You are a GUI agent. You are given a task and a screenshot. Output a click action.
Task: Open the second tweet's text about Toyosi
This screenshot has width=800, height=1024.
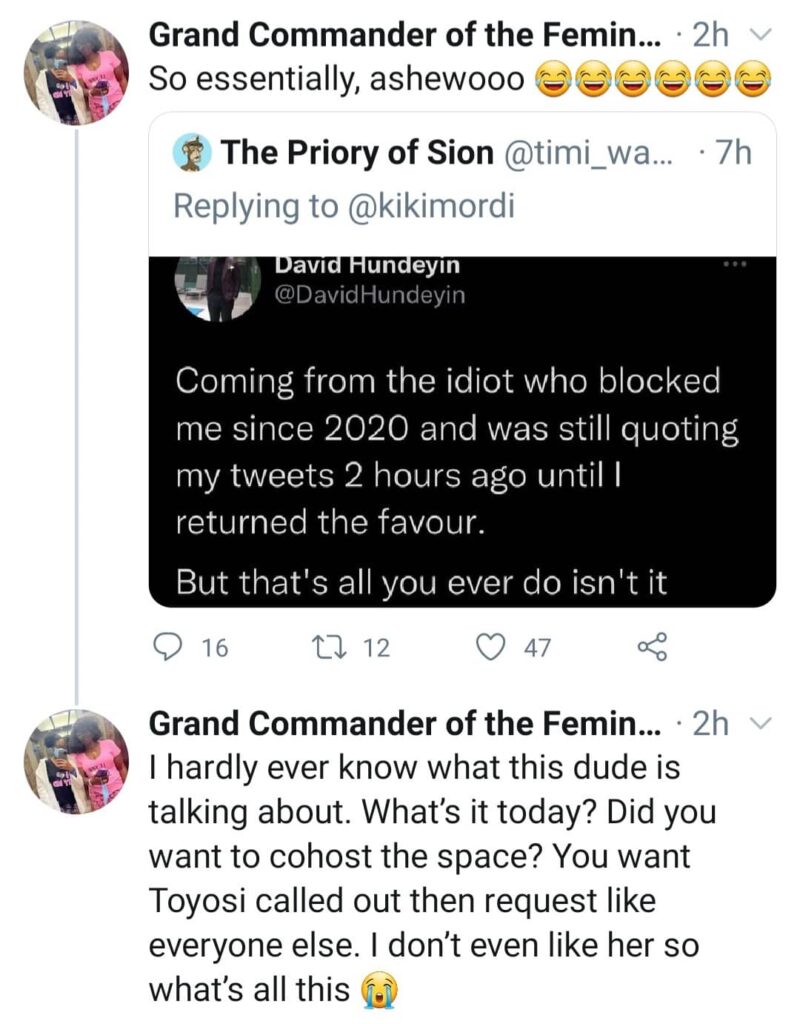(433, 879)
